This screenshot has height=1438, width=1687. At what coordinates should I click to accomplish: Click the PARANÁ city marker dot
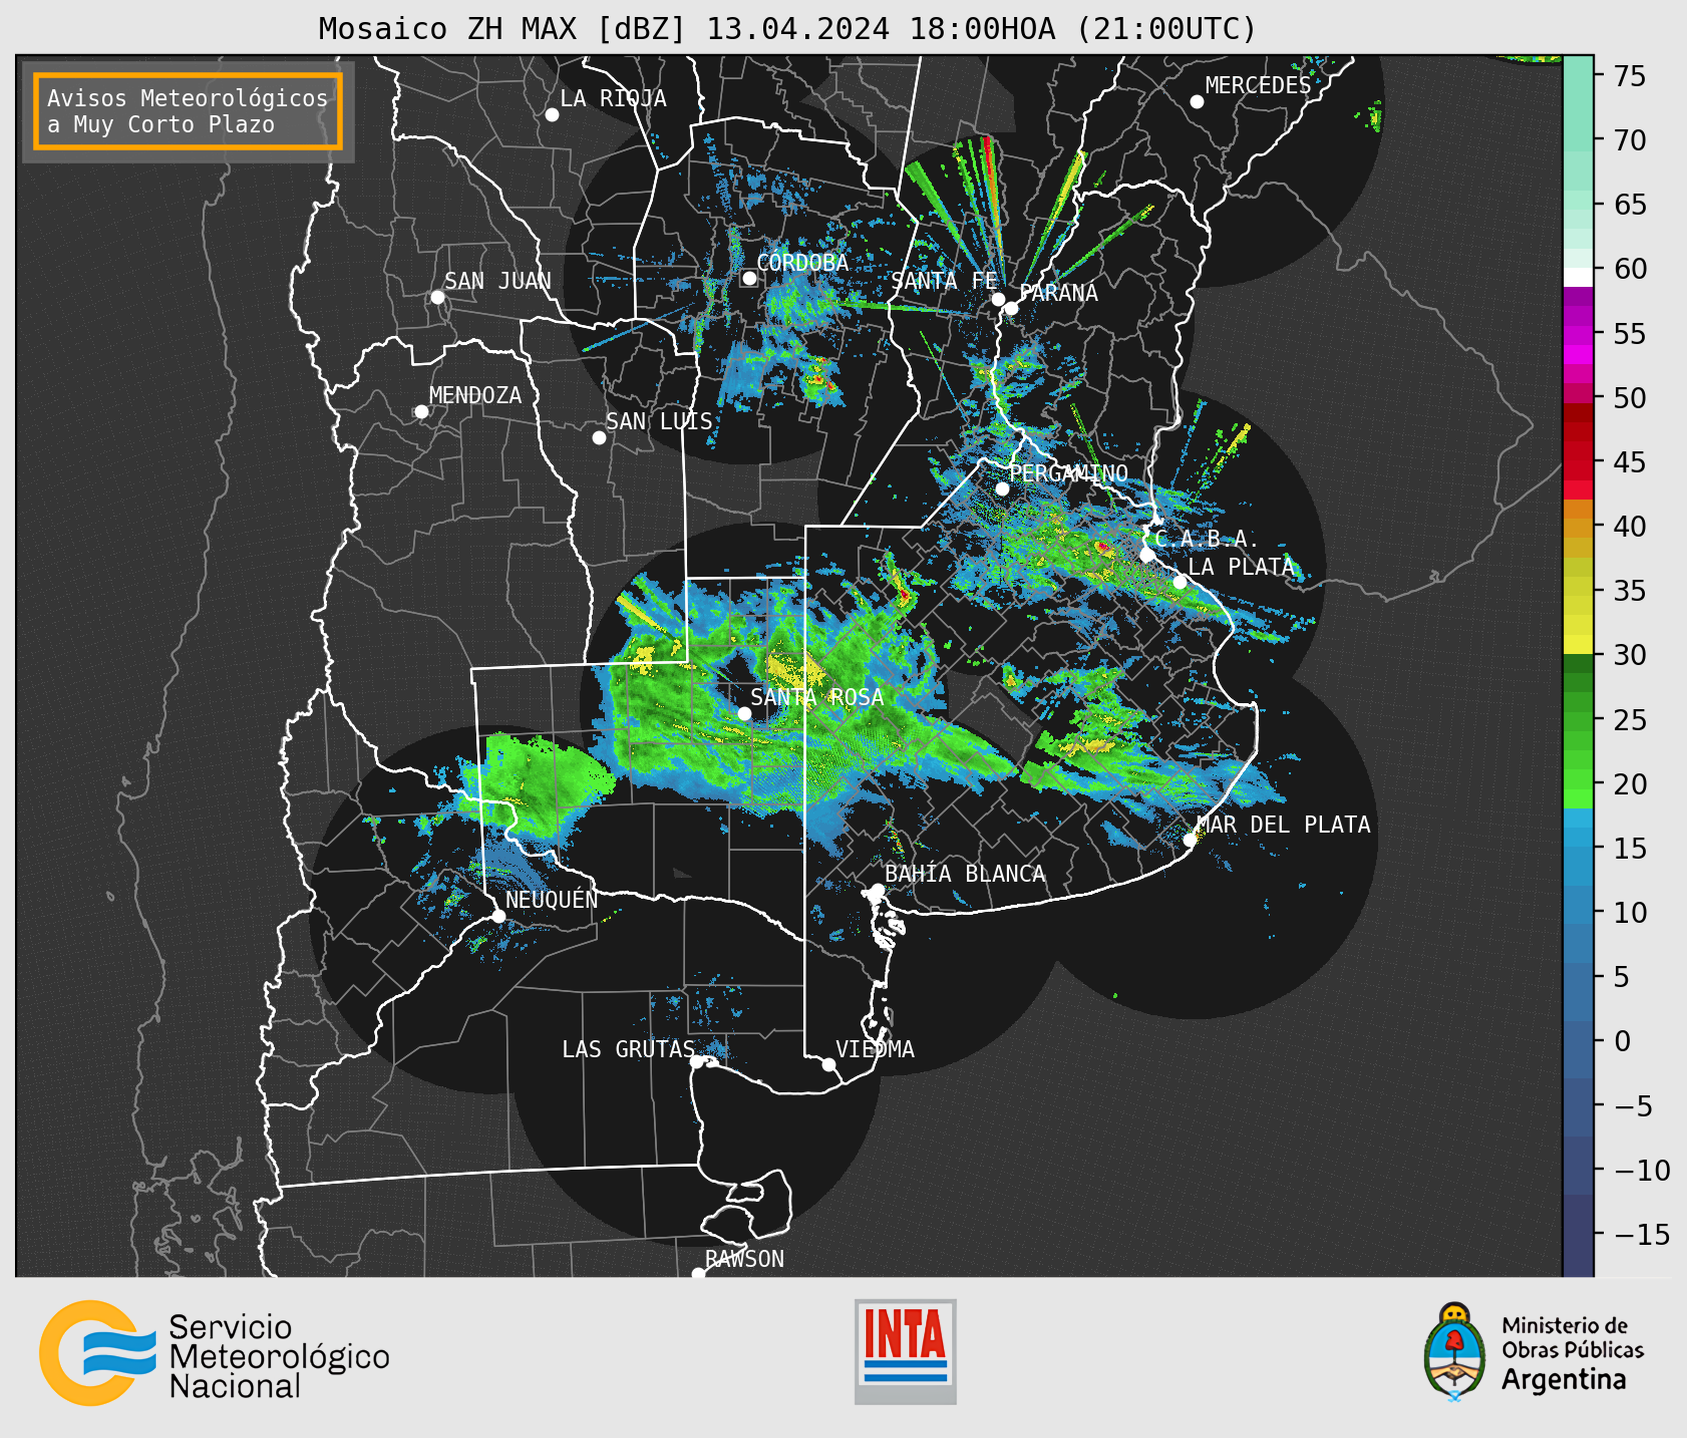click(x=1012, y=308)
